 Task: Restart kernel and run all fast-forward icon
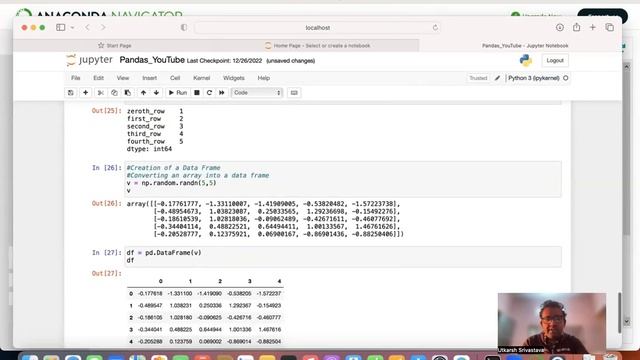(222, 93)
